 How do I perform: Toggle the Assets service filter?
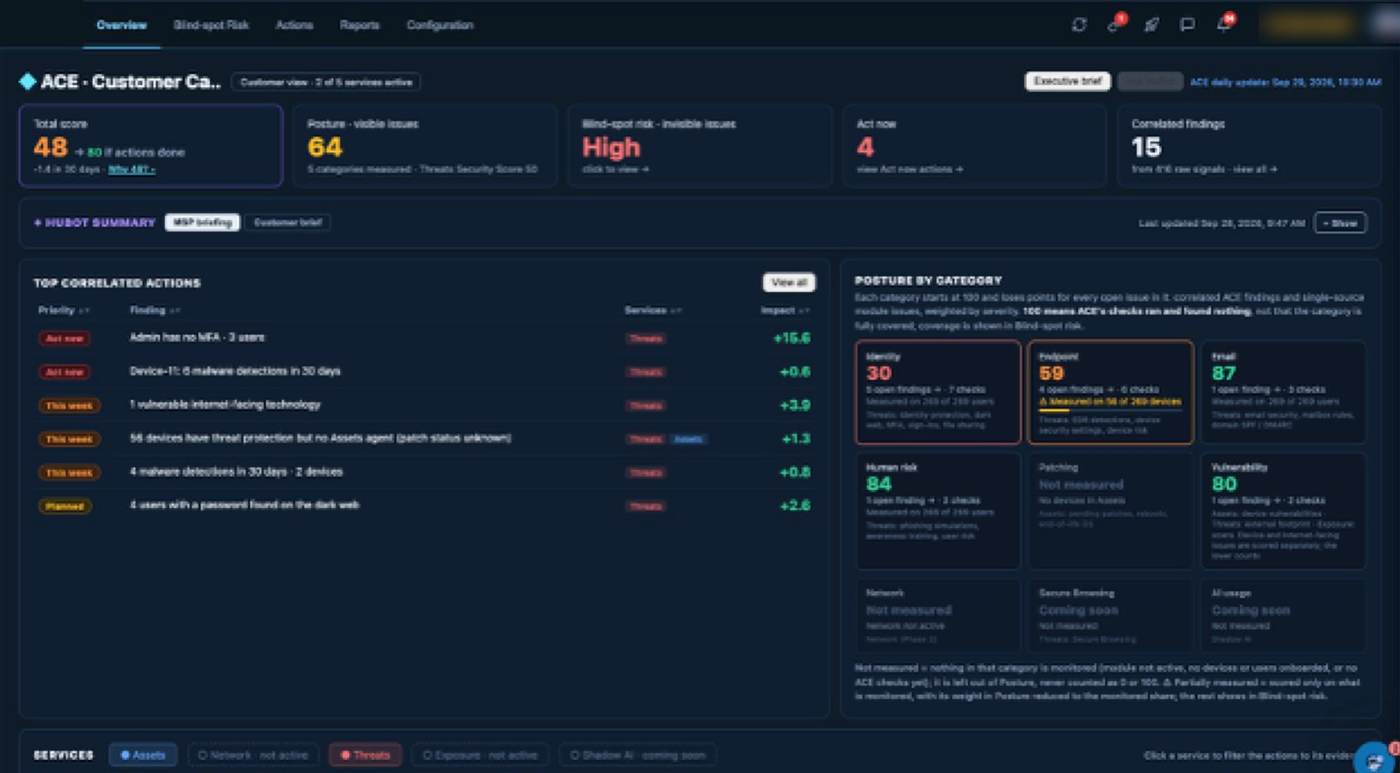click(143, 755)
